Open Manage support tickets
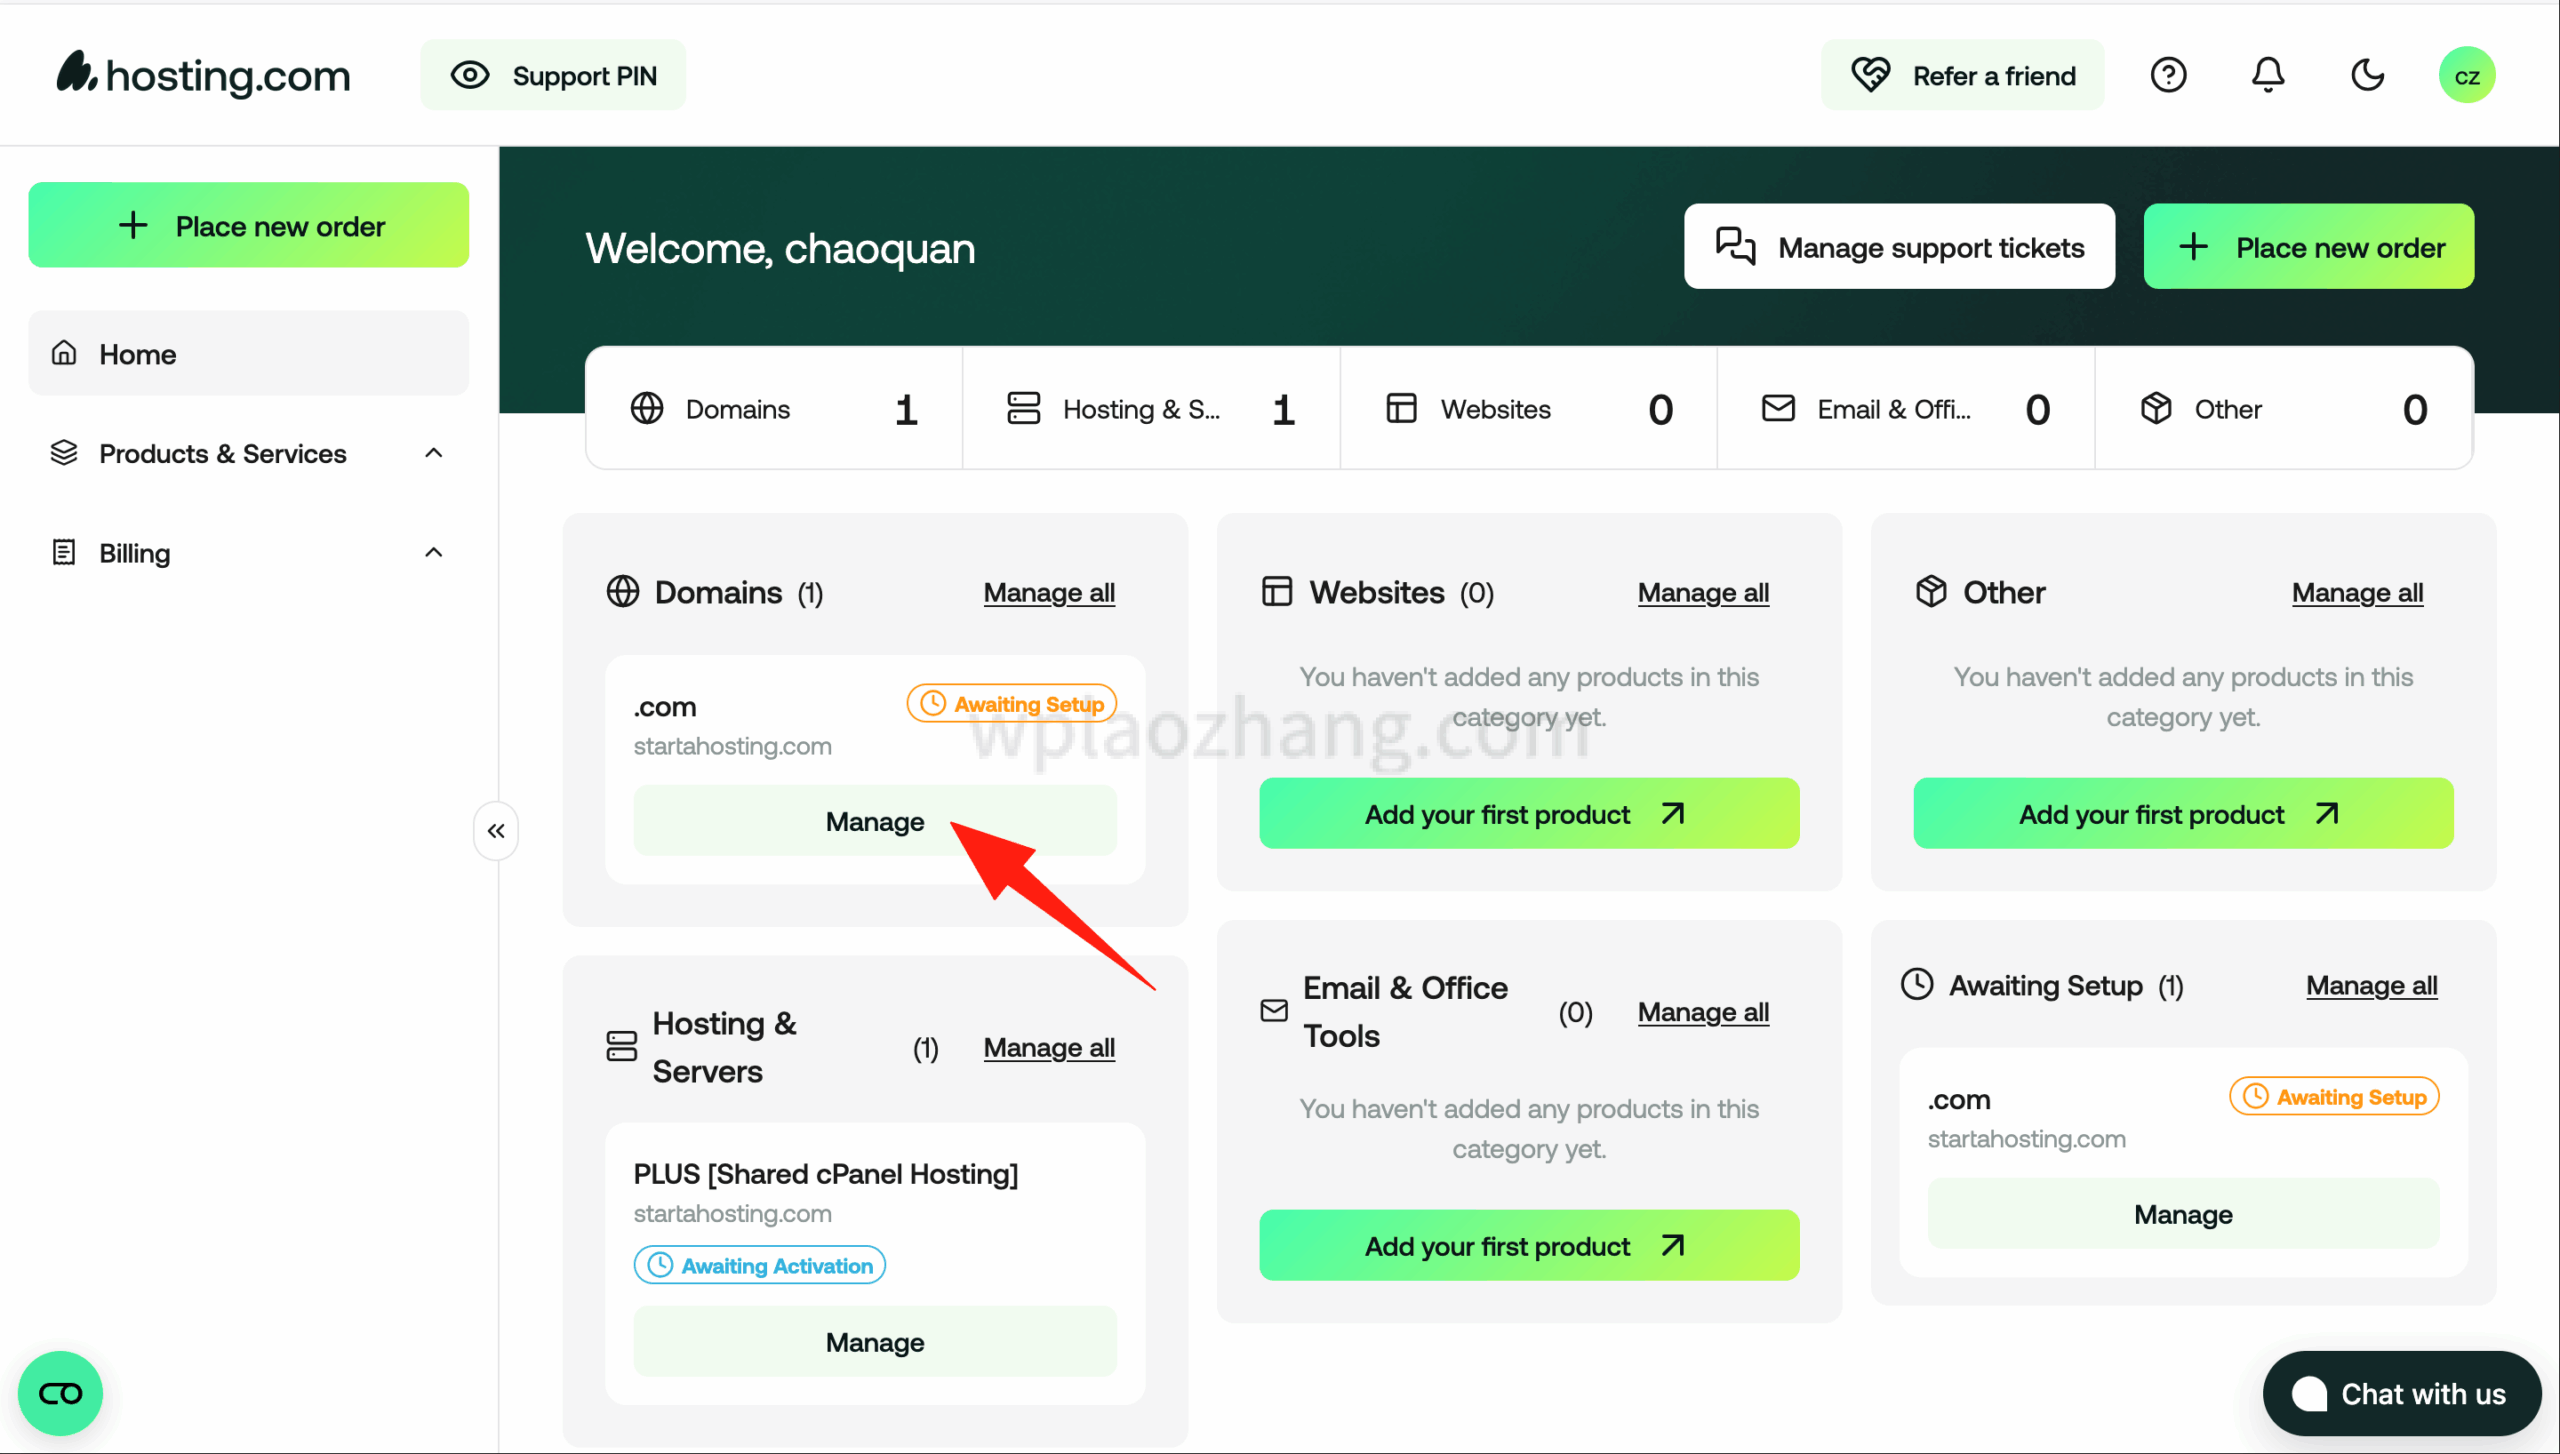Image resolution: width=2560 pixels, height=1454 pixels. pyautogui.click(x=1899, y=247)
